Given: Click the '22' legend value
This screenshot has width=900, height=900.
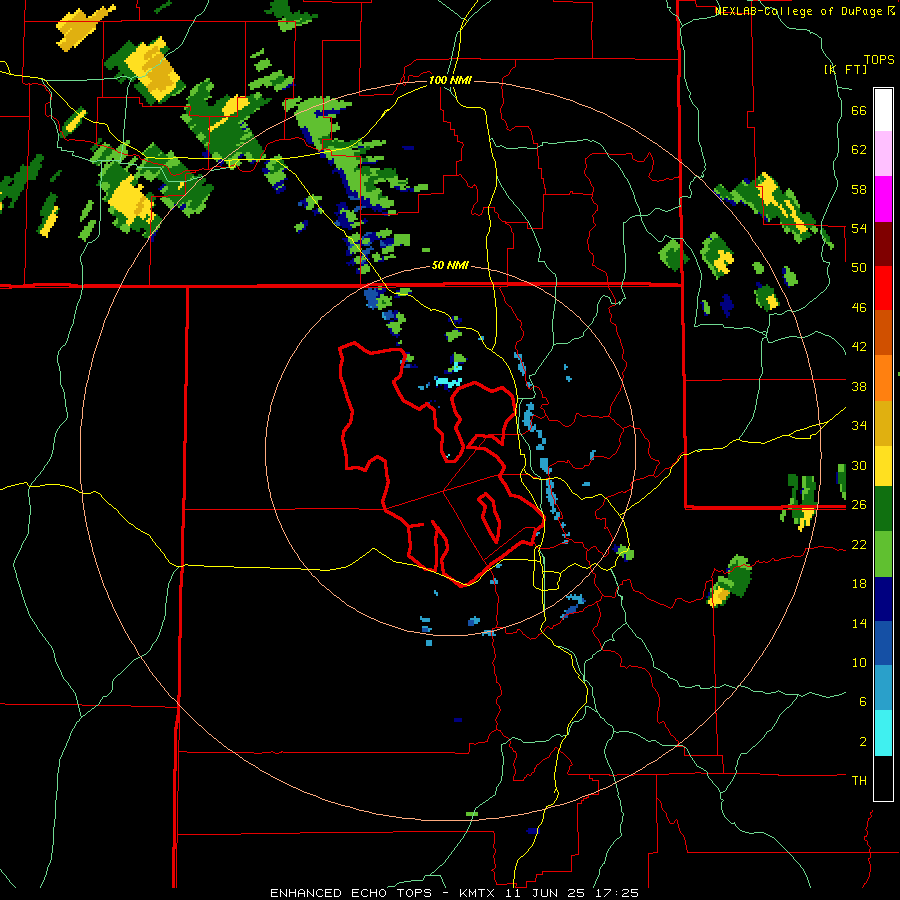Looking at the screenshot, I should [859, 544].
